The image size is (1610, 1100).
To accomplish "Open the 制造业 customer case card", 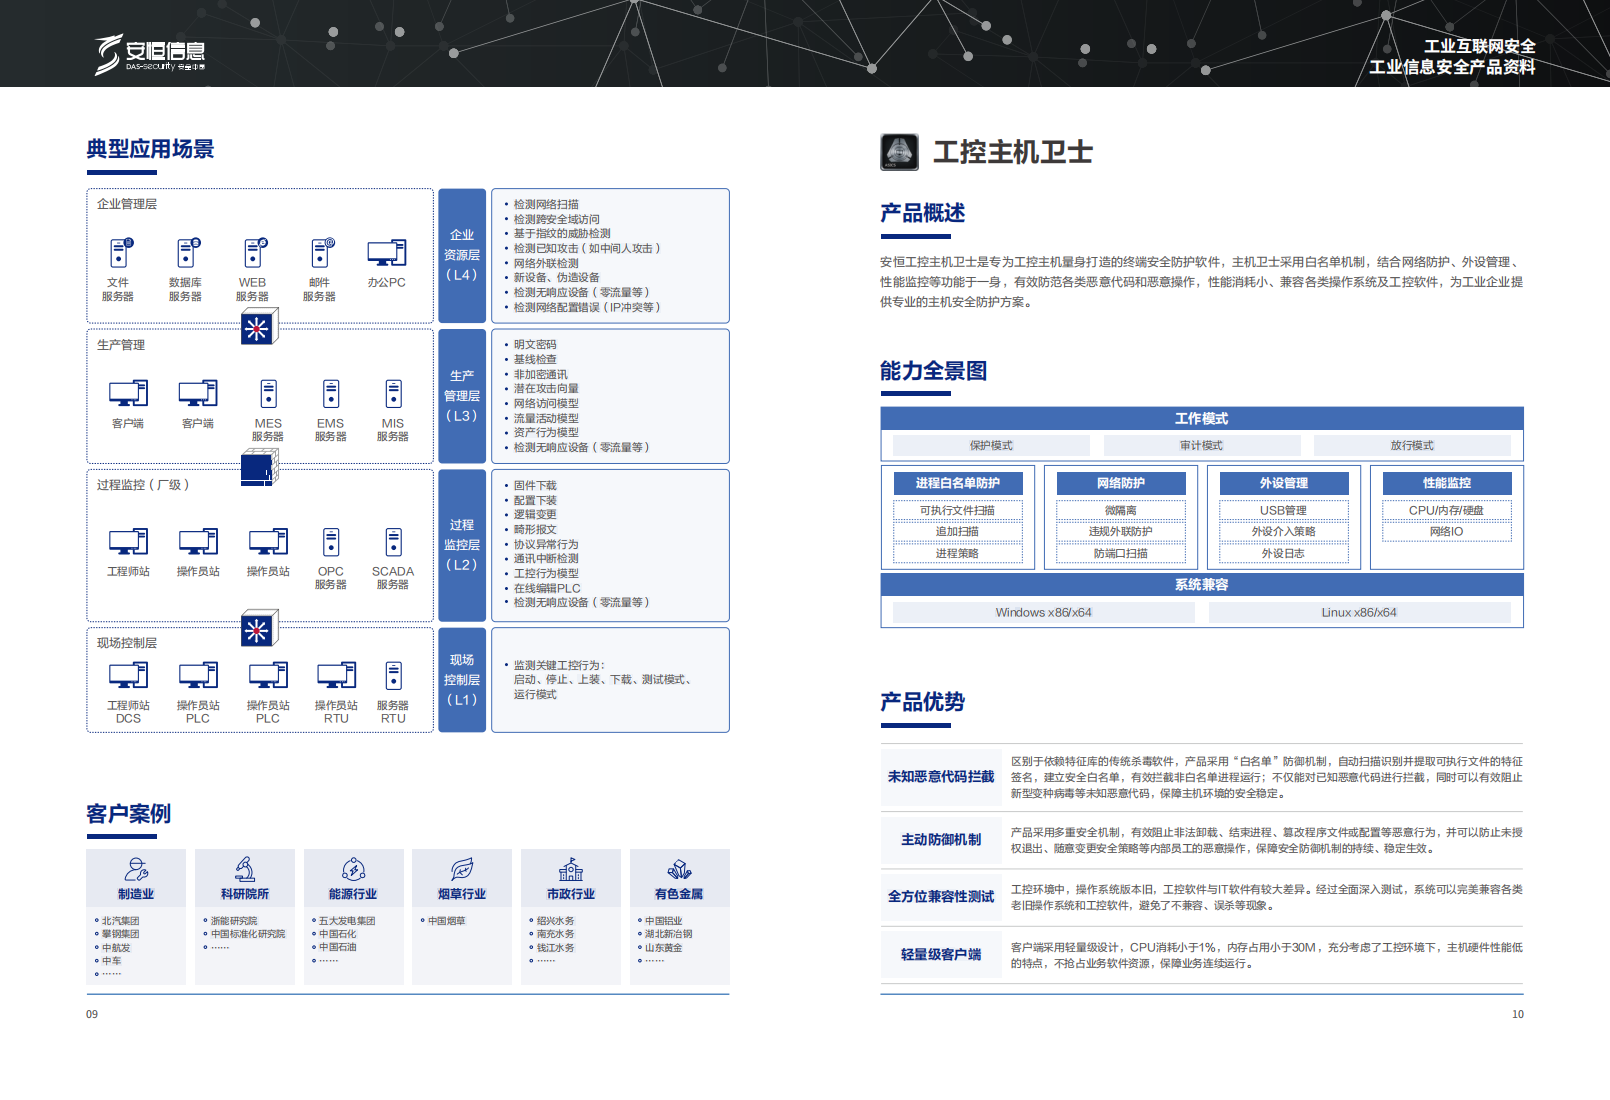I will pyautogui.click(x=136, y=917).
